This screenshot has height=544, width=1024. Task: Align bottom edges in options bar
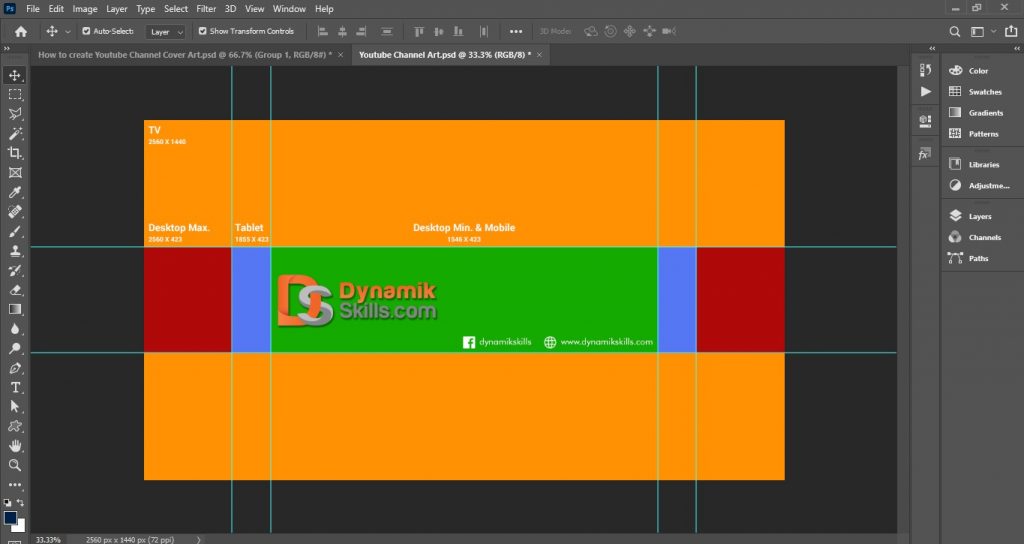[x=458, y=31]
